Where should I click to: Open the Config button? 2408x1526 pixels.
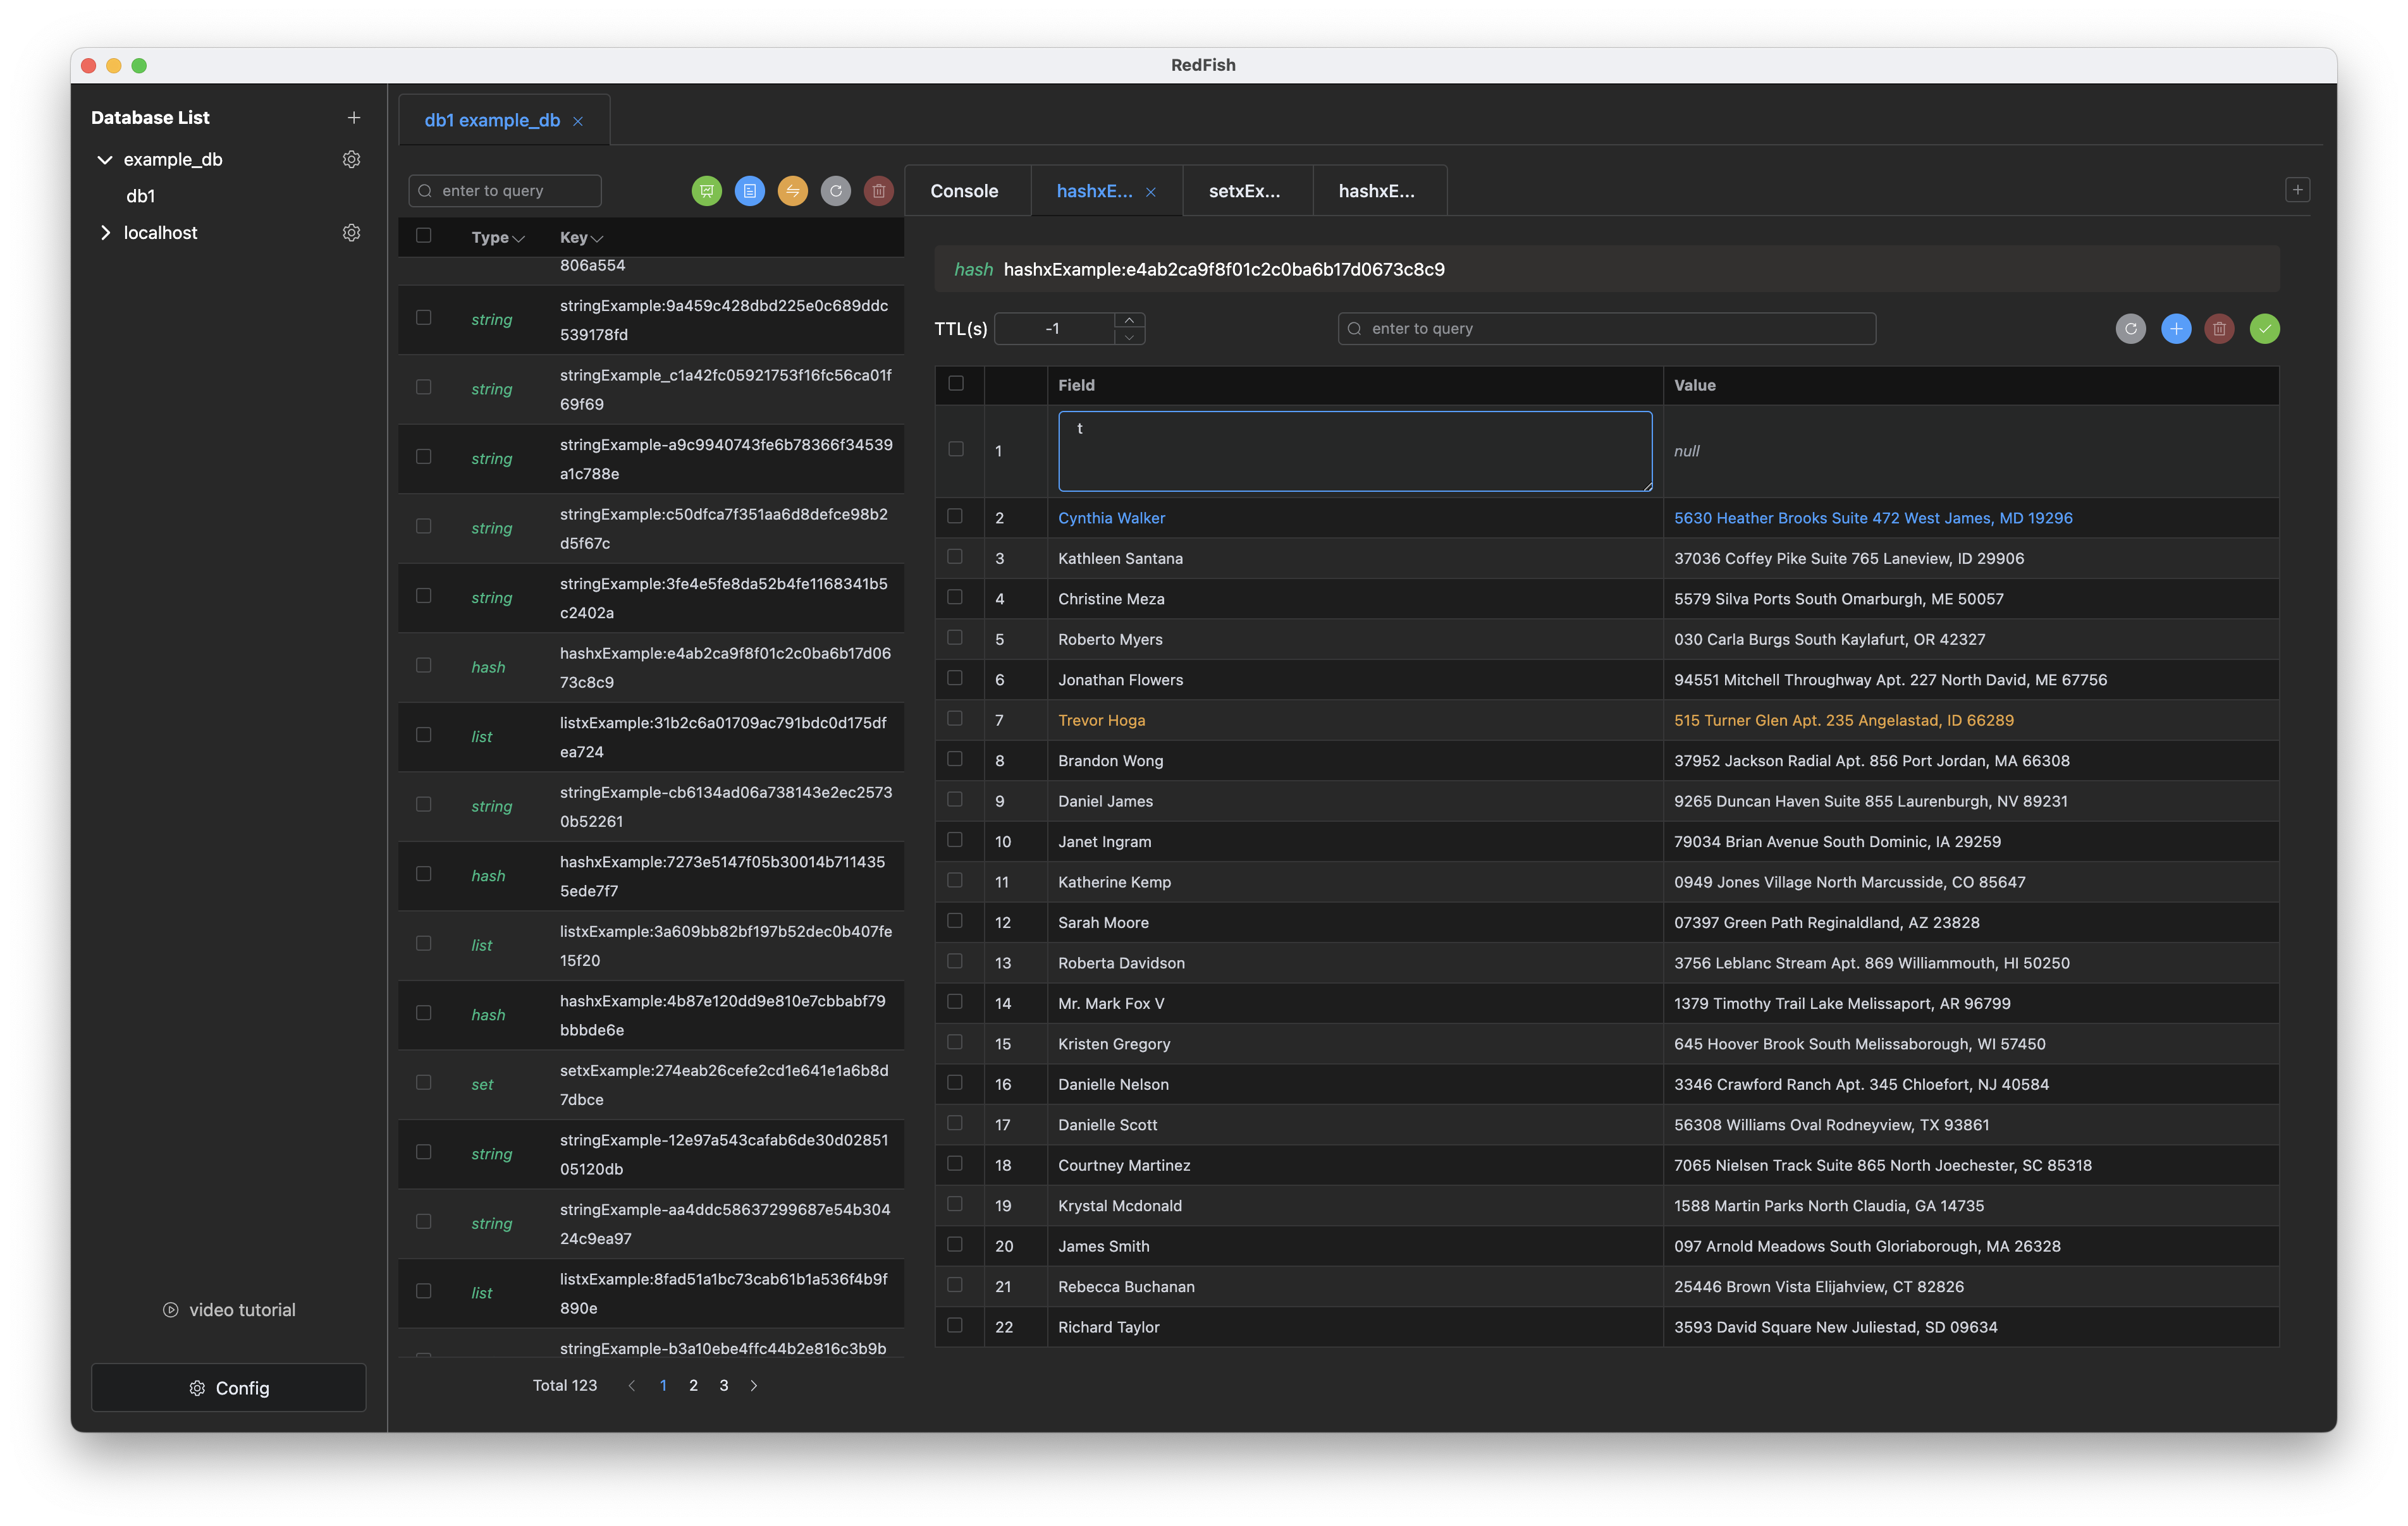pyautogui.click(x=229, y=1388)
